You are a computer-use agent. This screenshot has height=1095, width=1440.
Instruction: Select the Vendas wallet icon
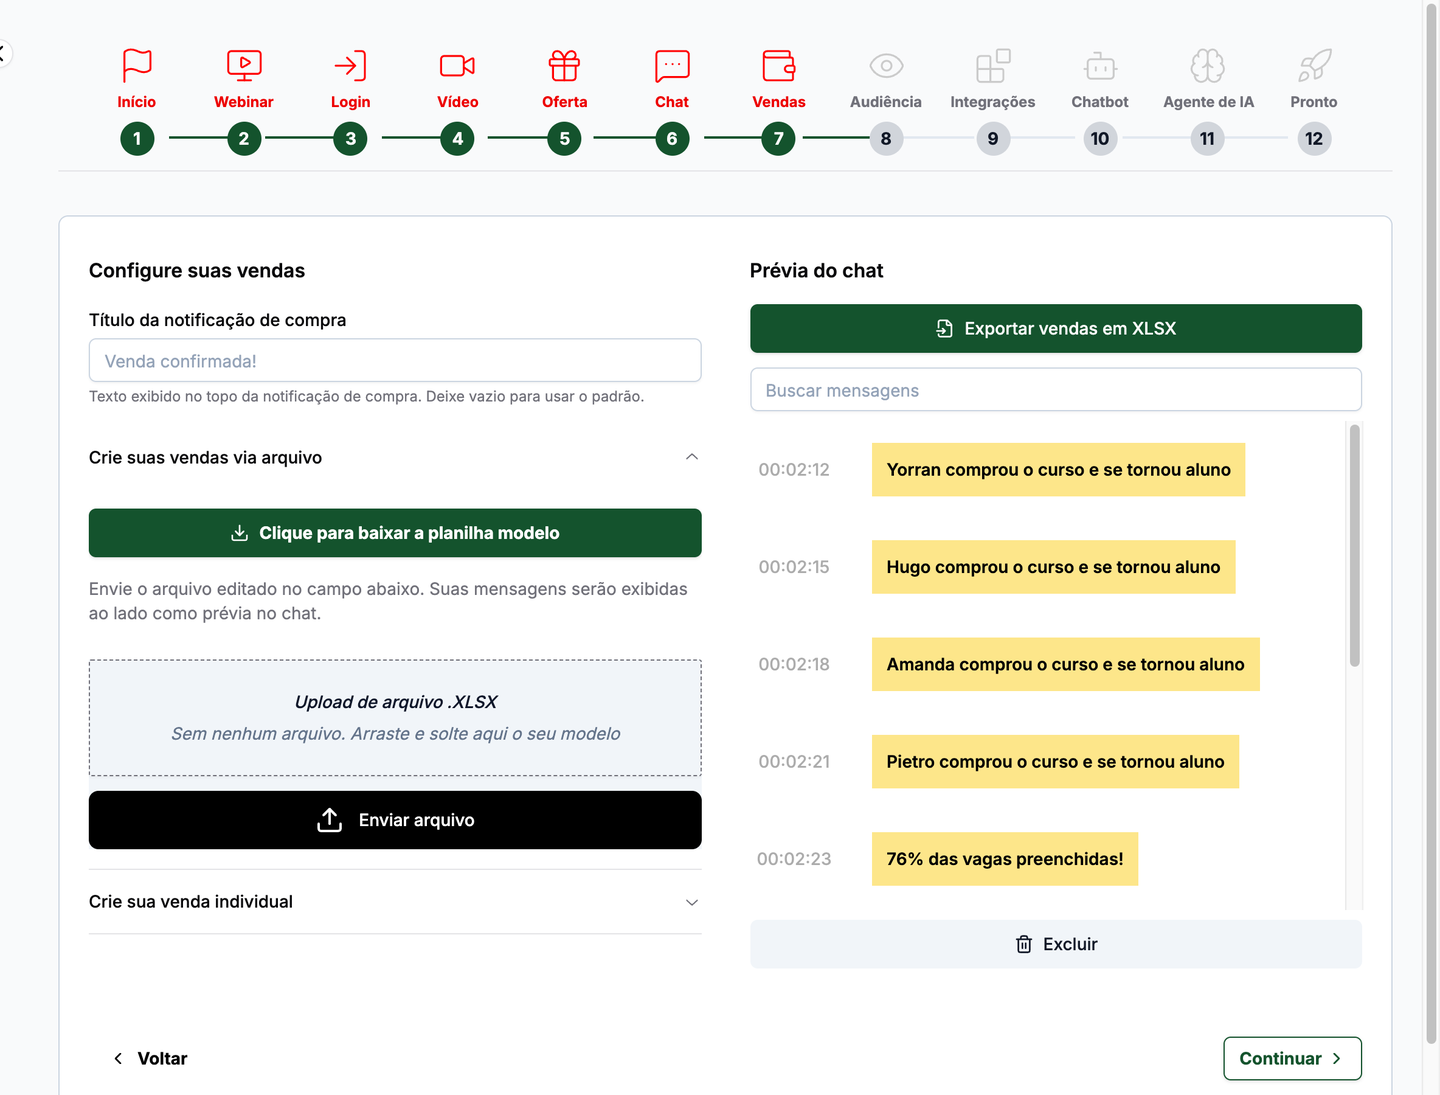click(x=779, y=66)
